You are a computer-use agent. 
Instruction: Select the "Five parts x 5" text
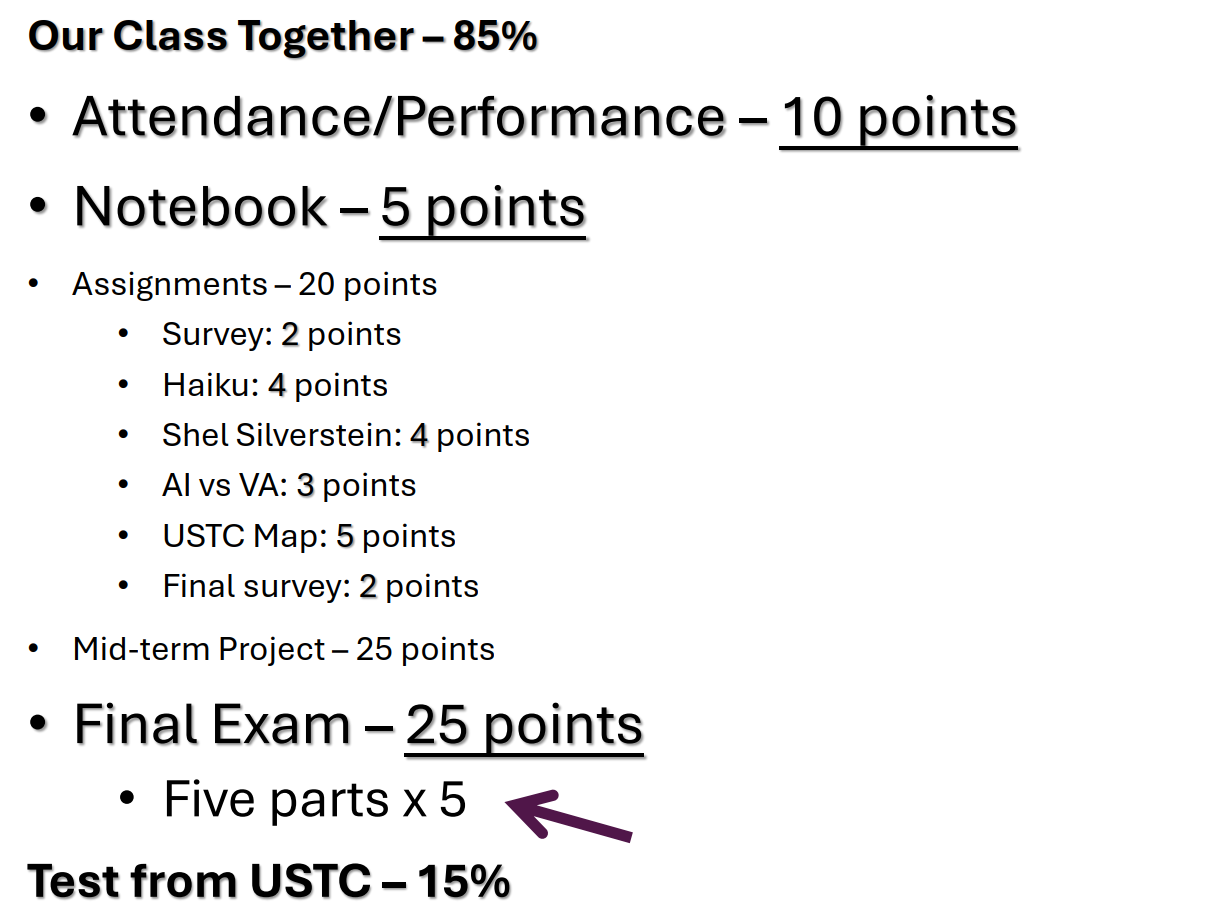314,800
